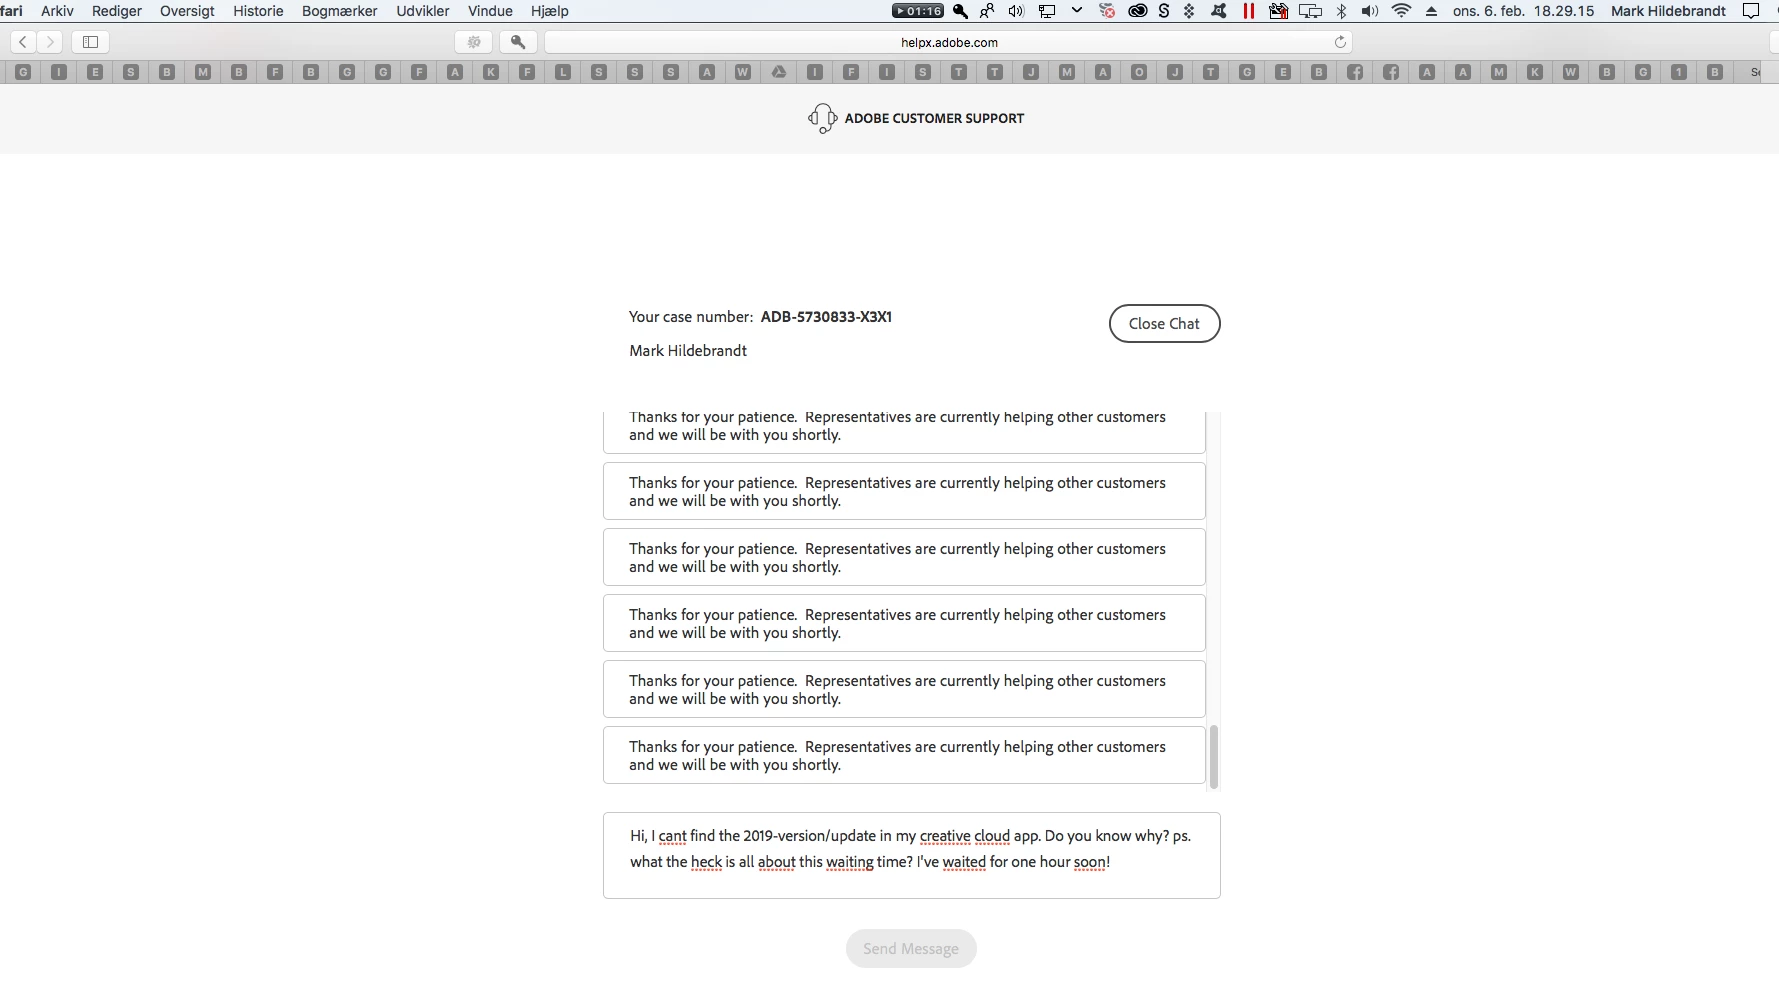The image size is (1779, 985).
Task: Click inside the chat message text box
Action: [x=911, y=855]
